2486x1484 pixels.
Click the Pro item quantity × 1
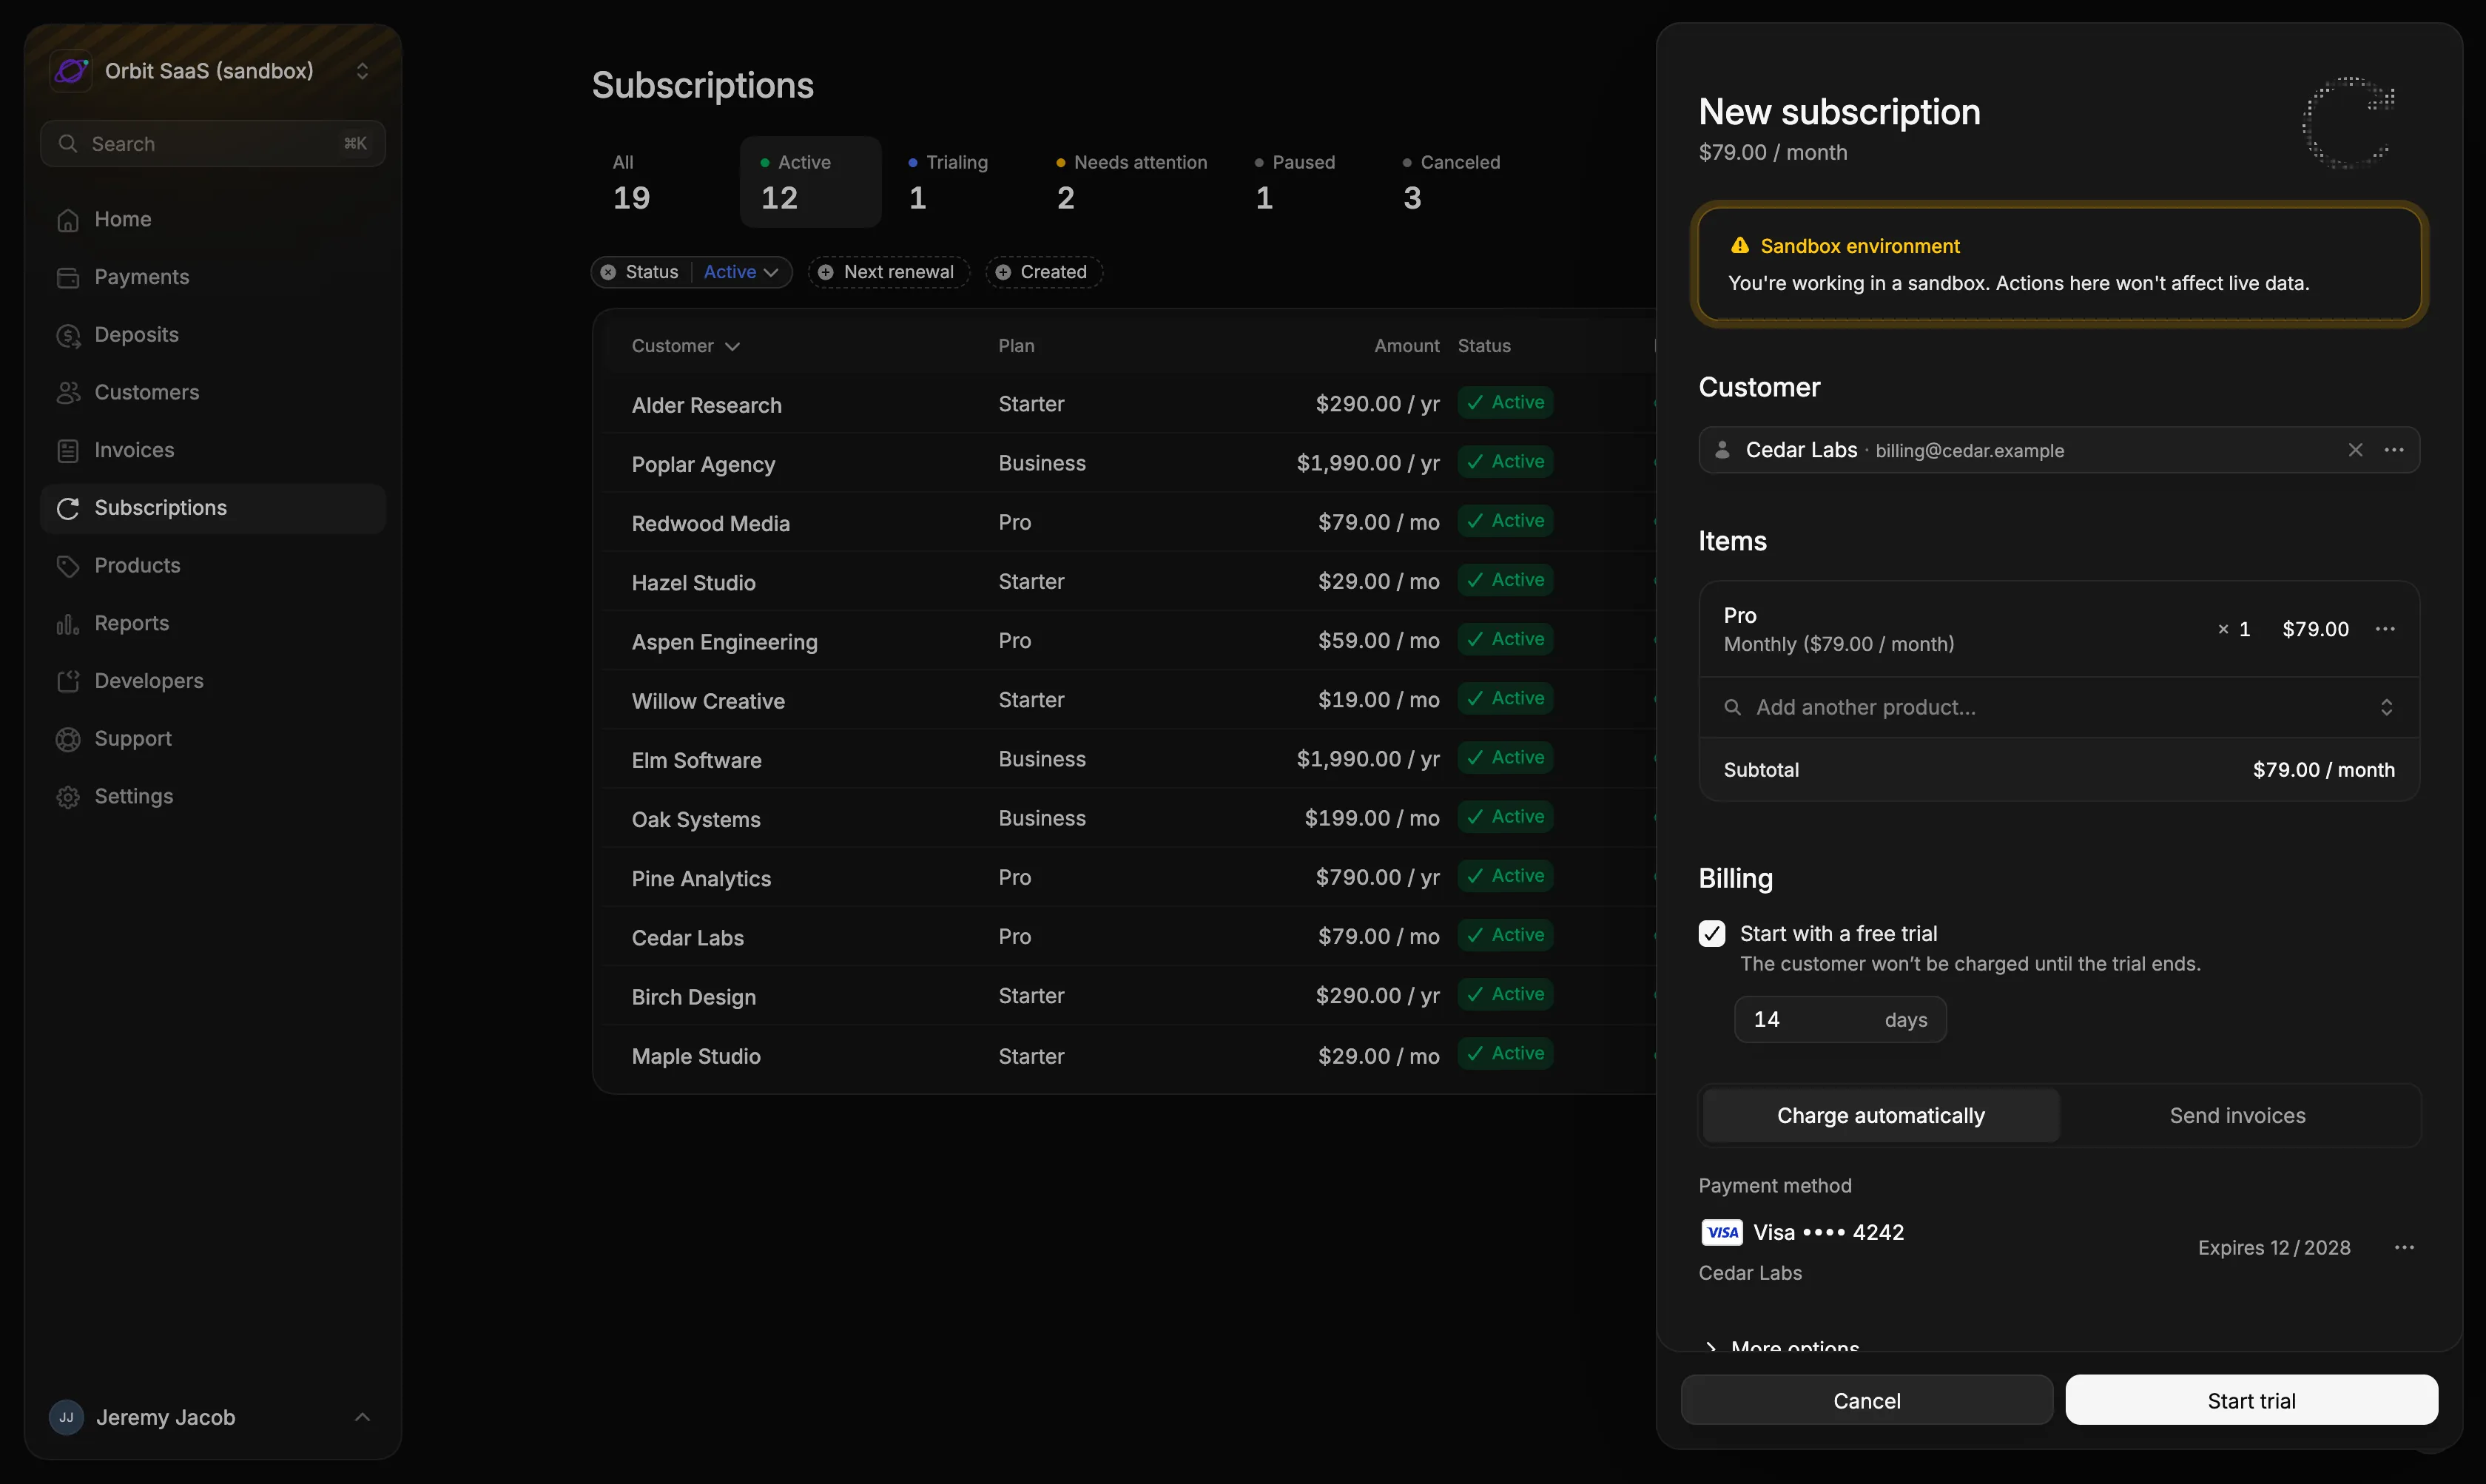tap(2234, 629)
